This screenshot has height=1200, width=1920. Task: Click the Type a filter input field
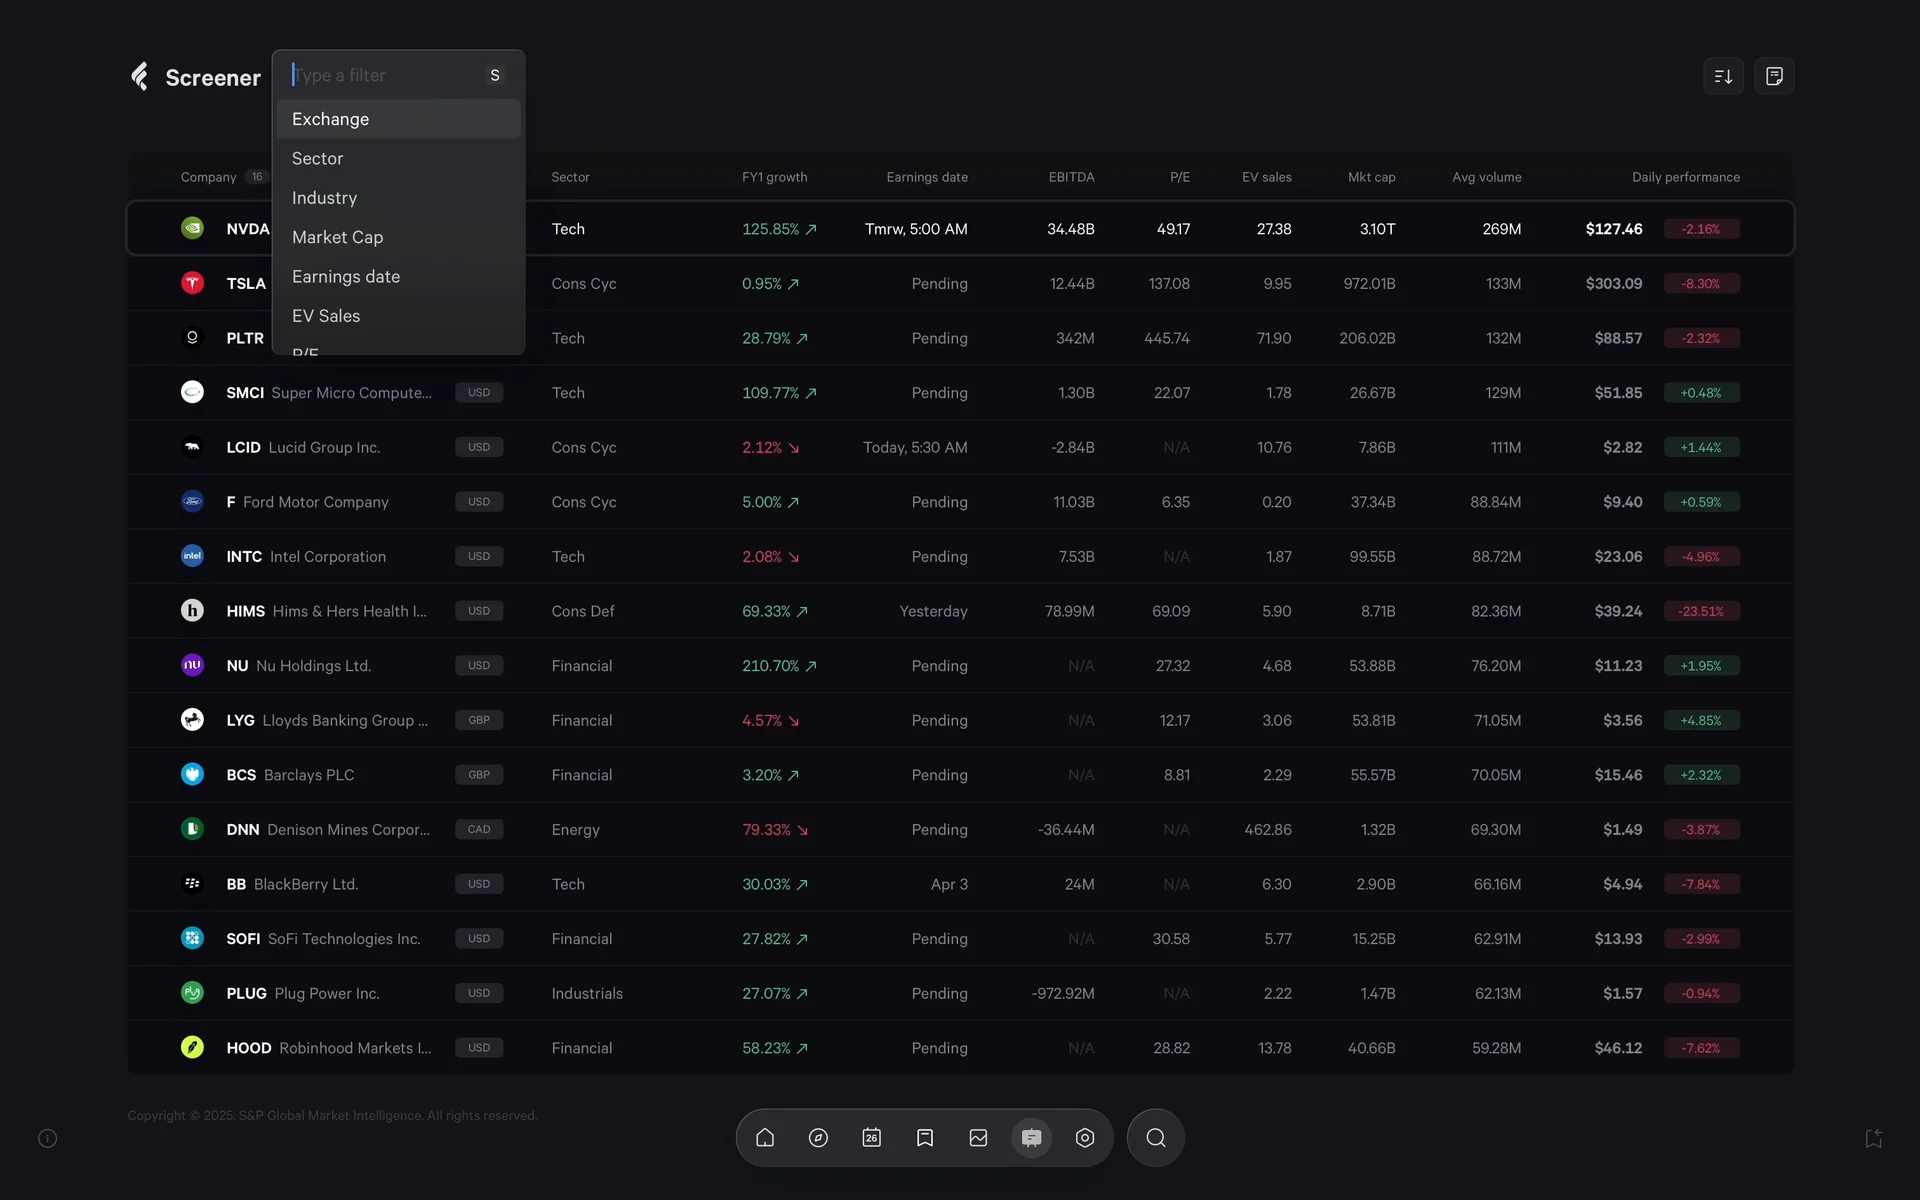[x=385, y=75]
